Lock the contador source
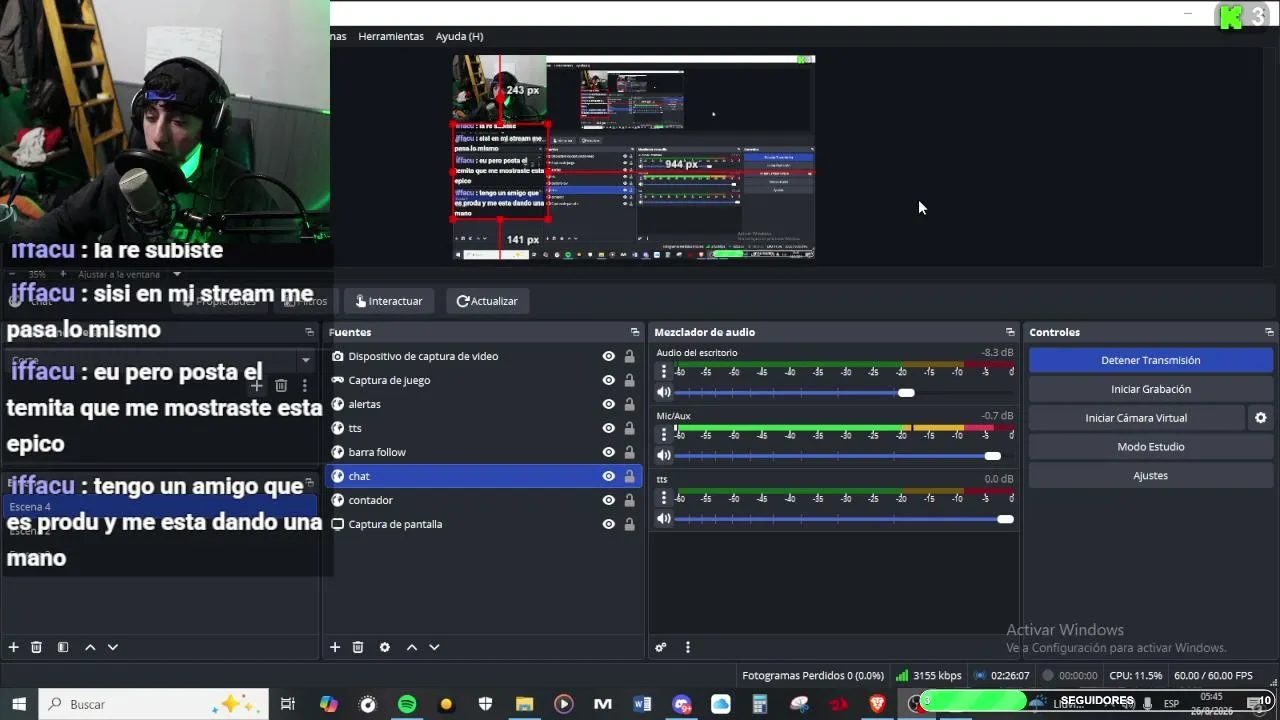Screen dimensions: 1280x720 tap(629, 500)
